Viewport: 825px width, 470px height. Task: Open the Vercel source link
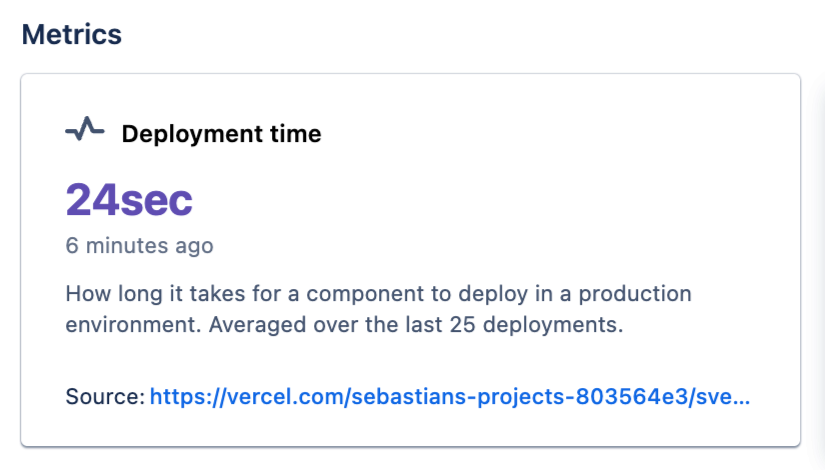(449, 397)
